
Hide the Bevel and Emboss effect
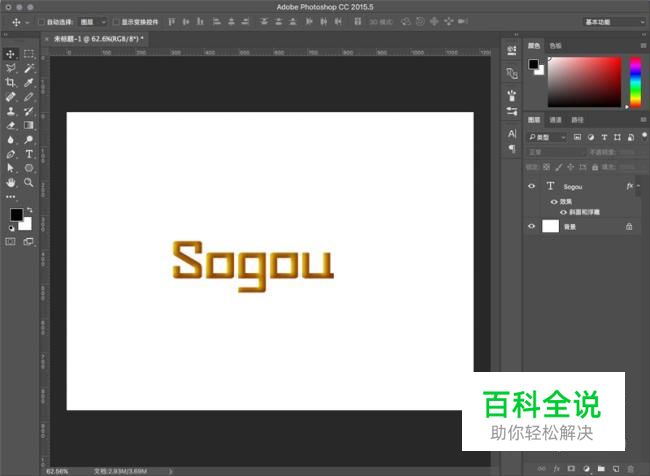pyautogui.click(x=563, y=212)
